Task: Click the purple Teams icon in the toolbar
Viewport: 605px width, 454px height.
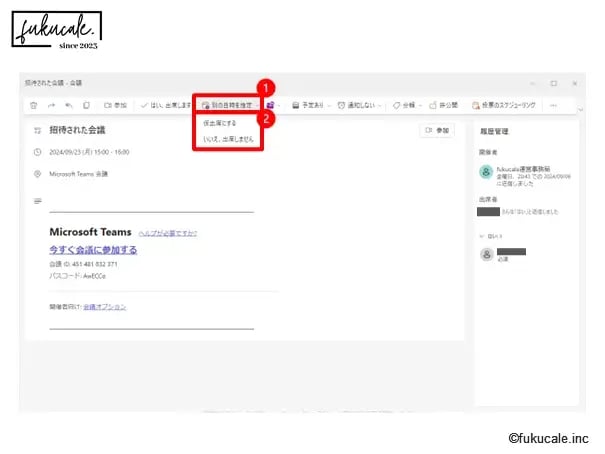Action: [270, 105]
